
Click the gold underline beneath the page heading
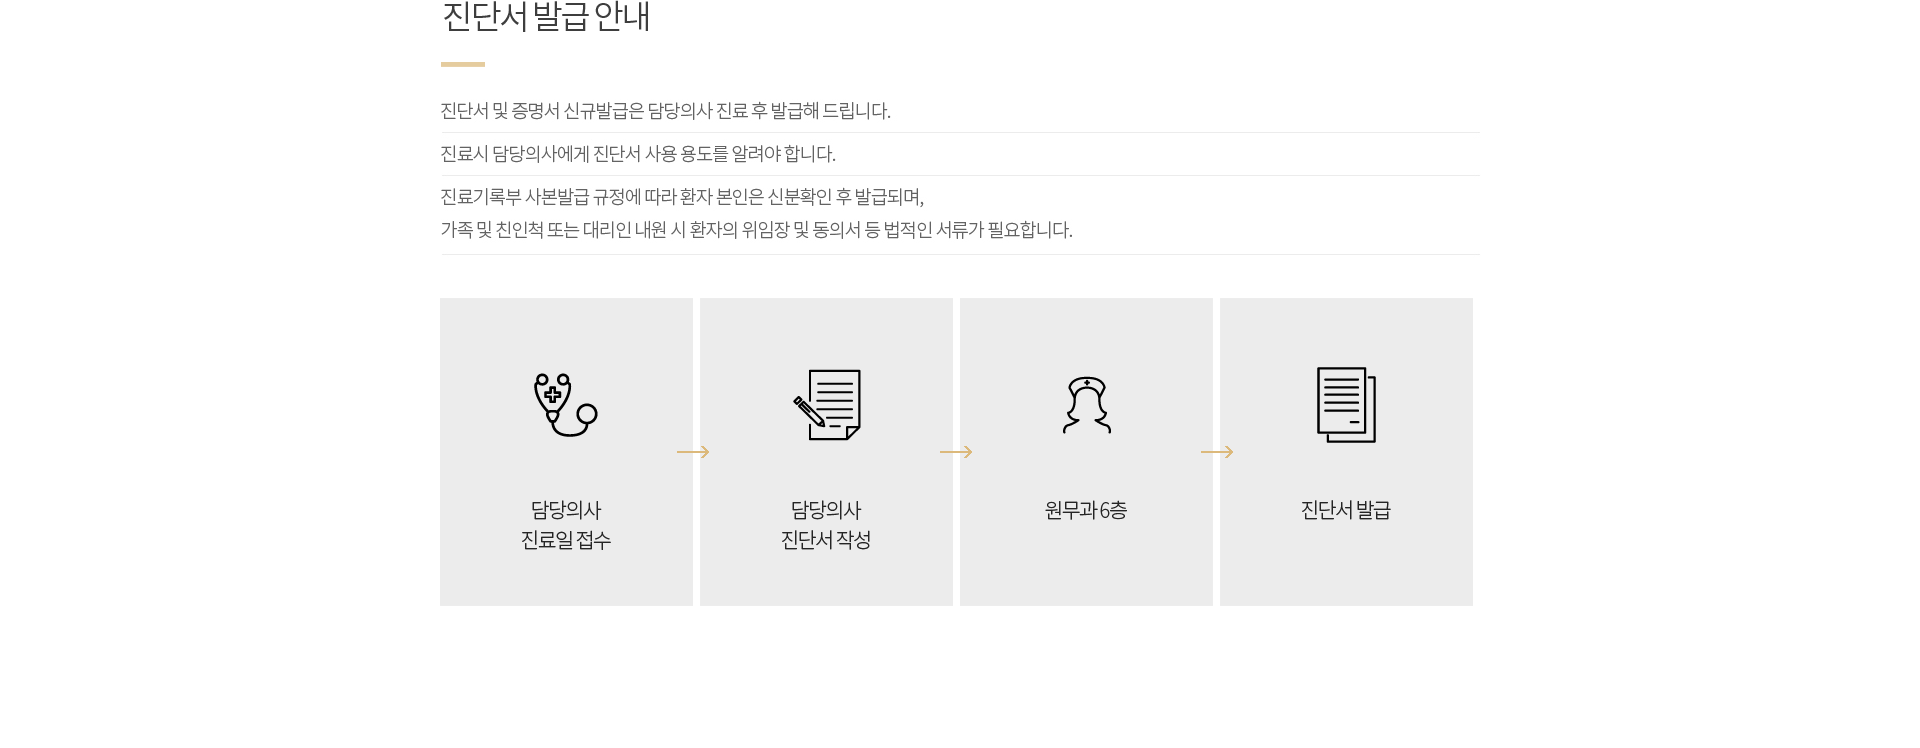(x=463, y=64)
